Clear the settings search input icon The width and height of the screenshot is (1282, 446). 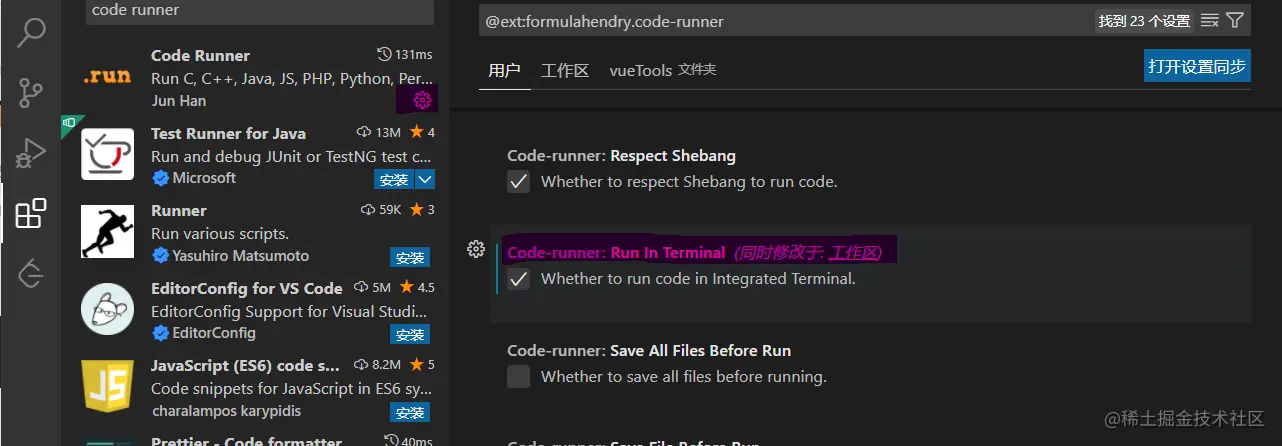[x=1209, y=20]
